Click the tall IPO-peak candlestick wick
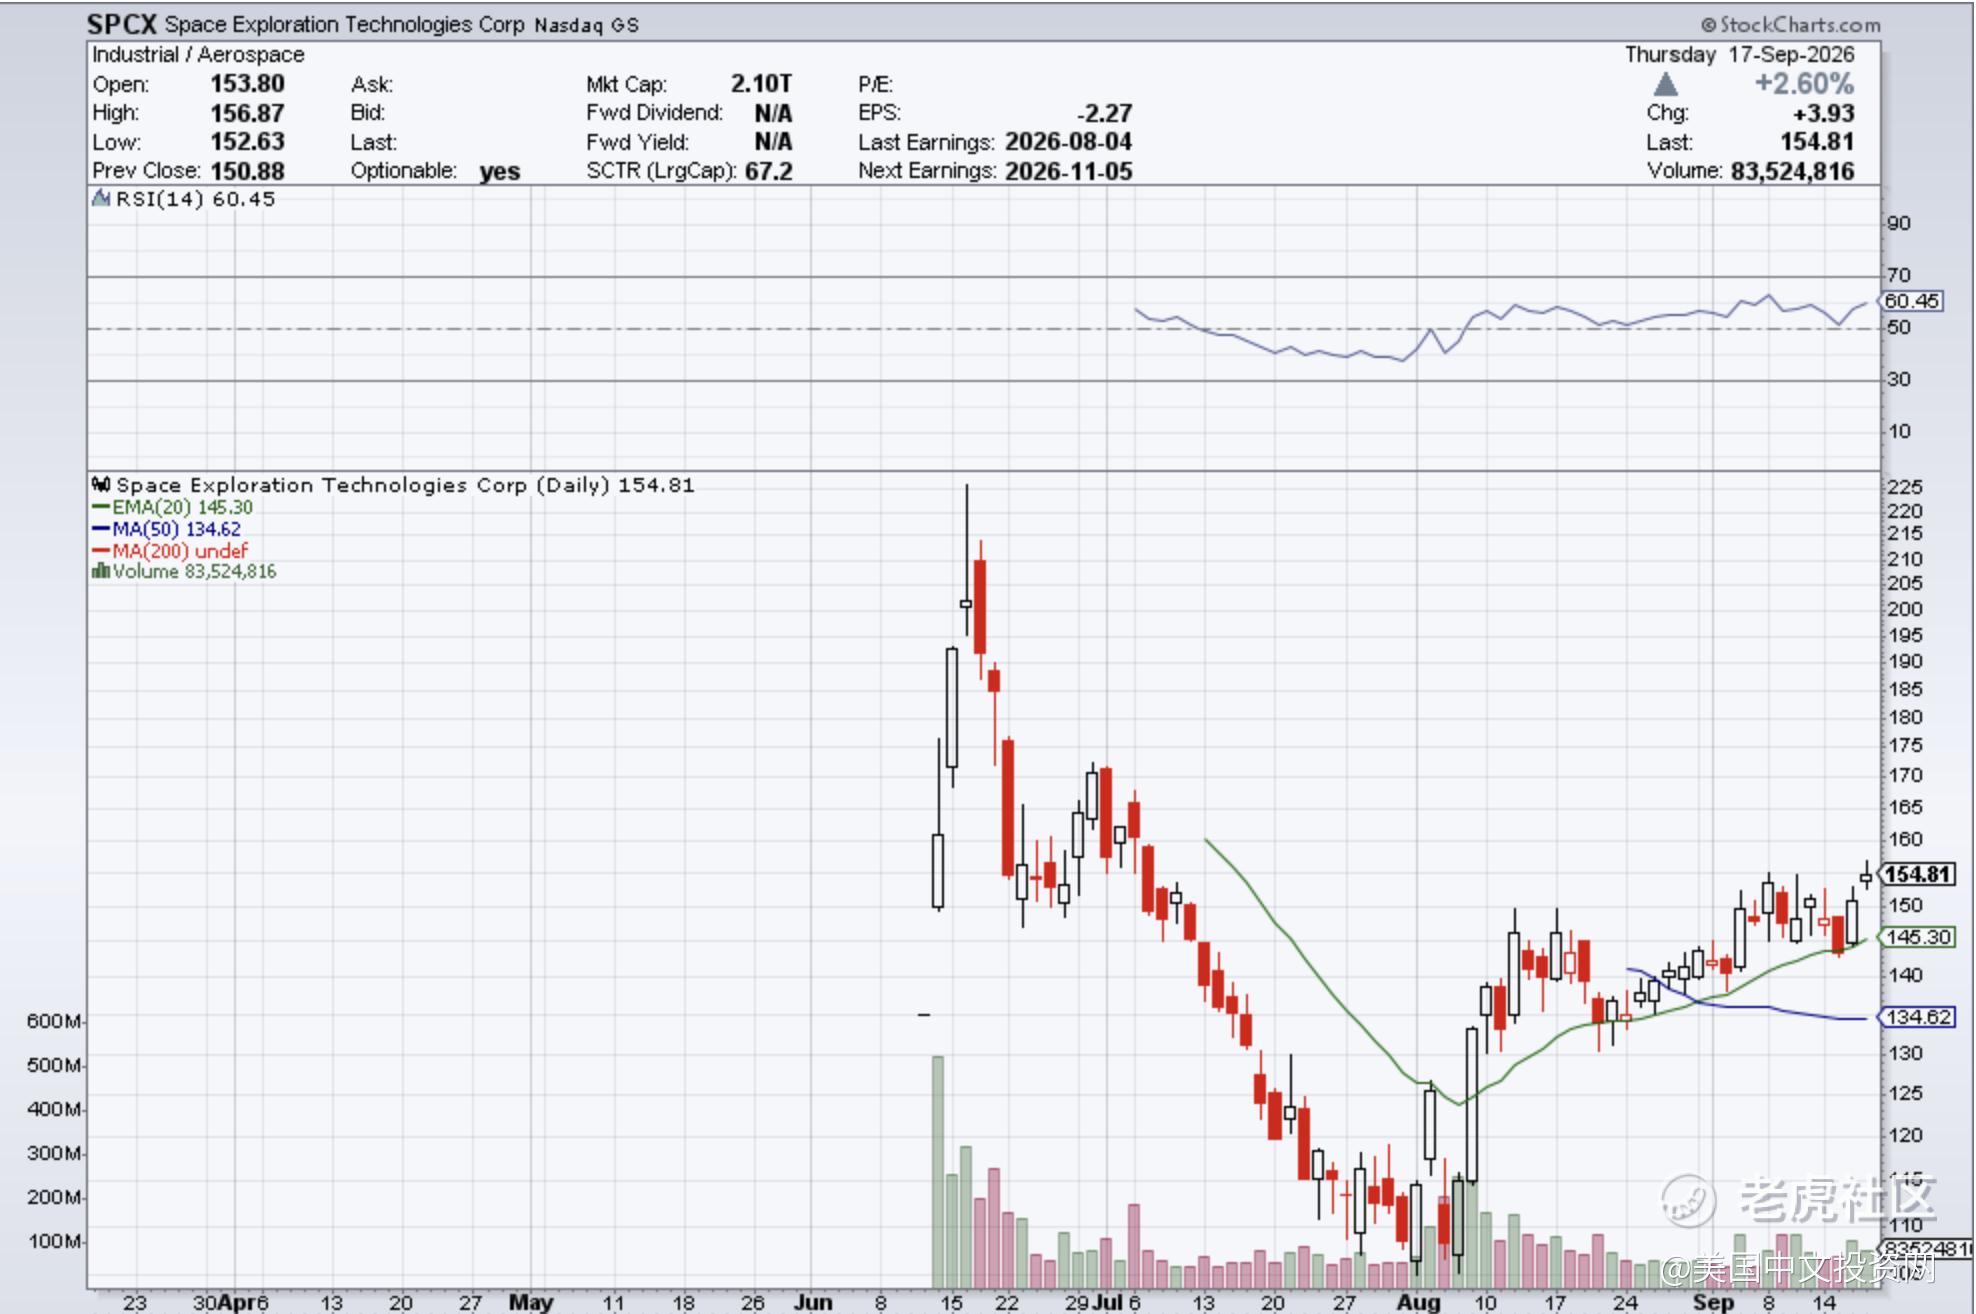This screenshot has height=1314, width=1976. point(966,560)
